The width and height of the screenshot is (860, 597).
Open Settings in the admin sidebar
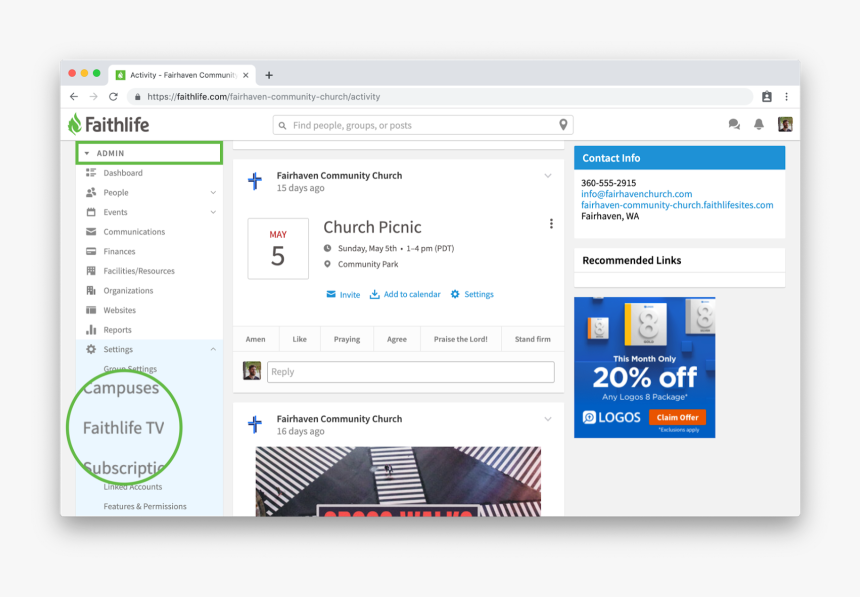click(118, 350)
